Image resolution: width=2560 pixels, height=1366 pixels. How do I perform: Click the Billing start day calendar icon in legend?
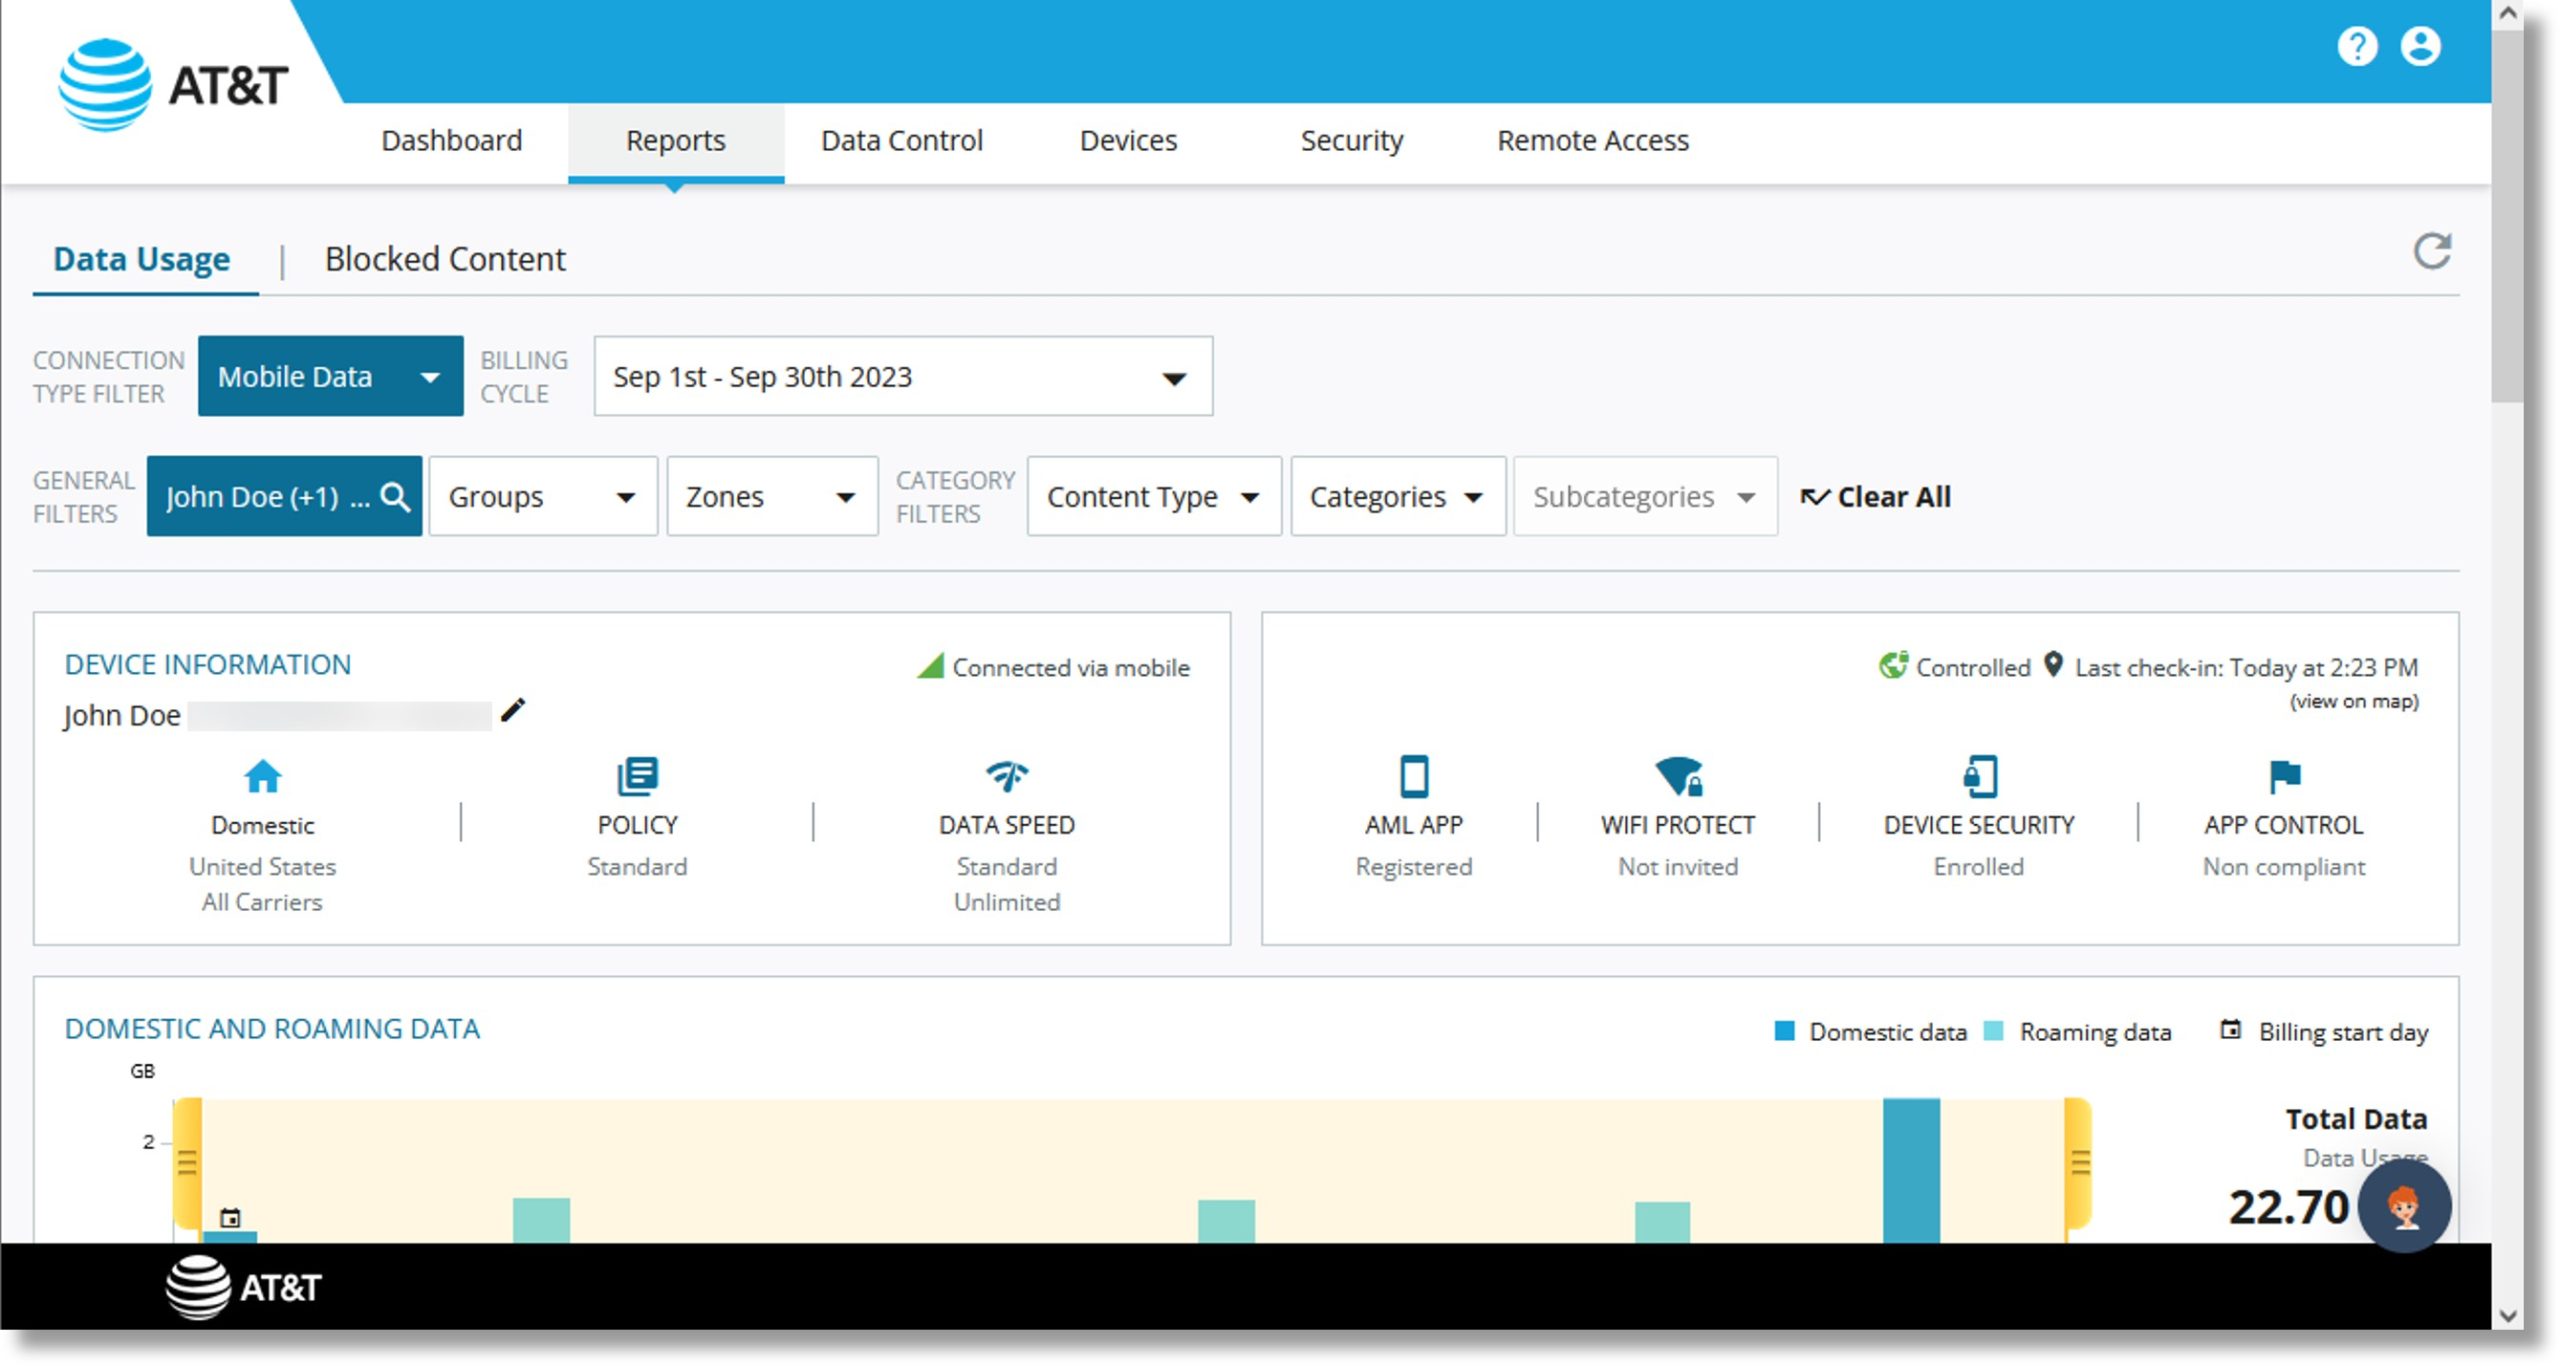[2229, 1029]
